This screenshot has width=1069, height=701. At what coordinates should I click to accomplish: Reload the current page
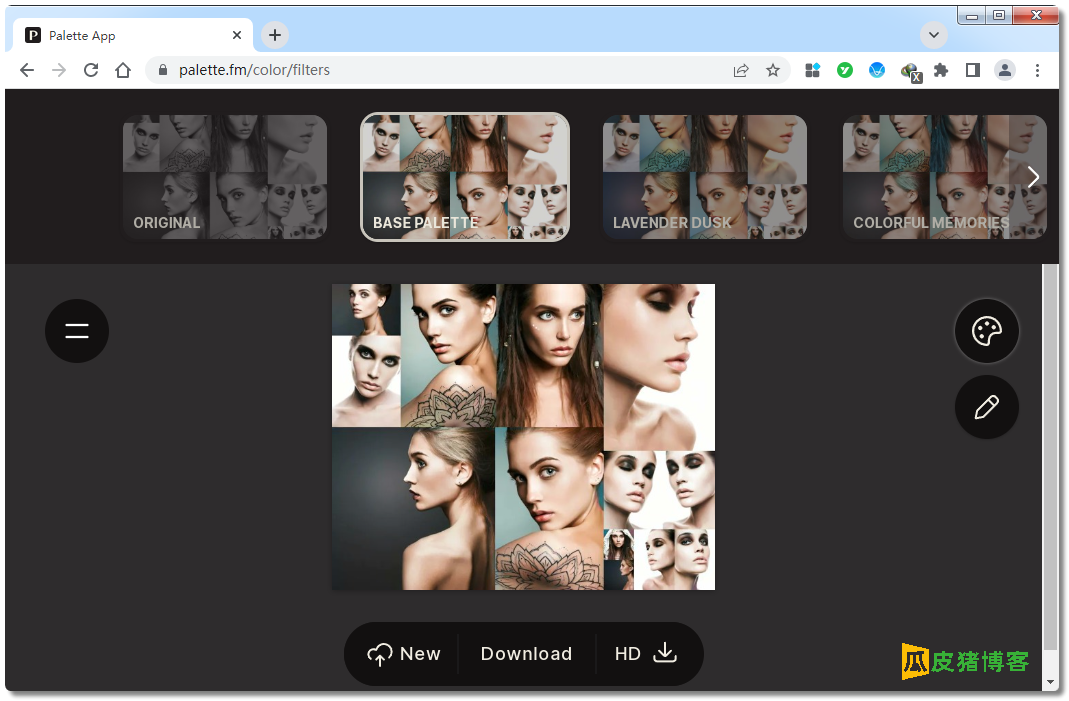[91, 70]
